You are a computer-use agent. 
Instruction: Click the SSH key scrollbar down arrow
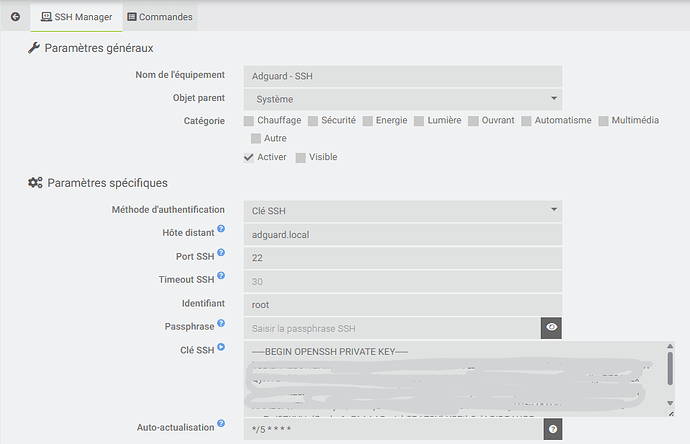click(670, 403)
